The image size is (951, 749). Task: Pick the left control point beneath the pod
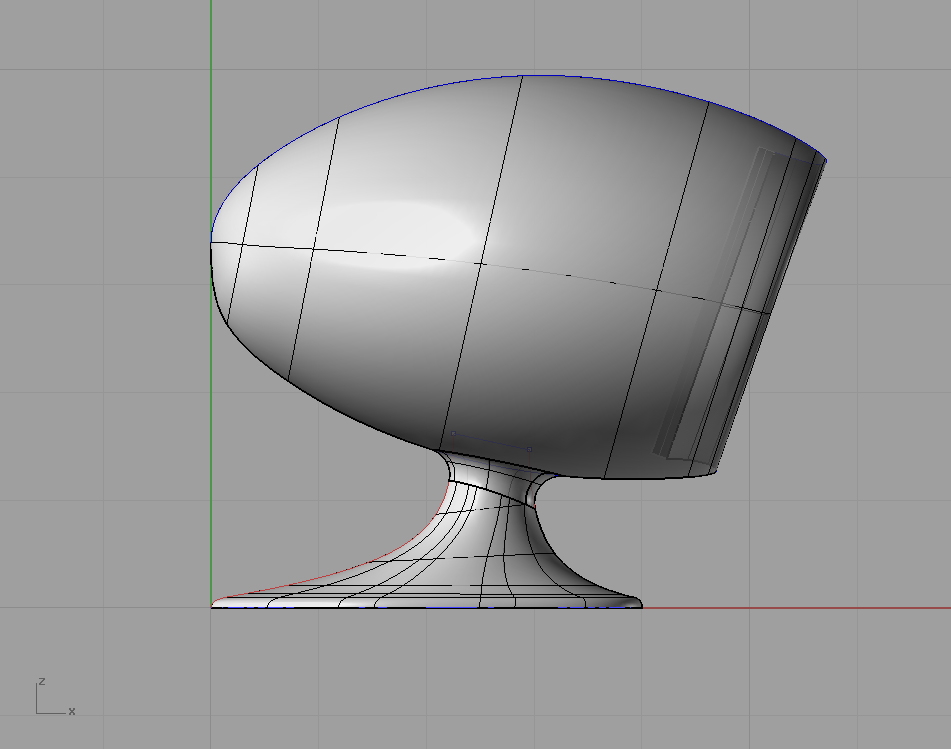point(453,433)
